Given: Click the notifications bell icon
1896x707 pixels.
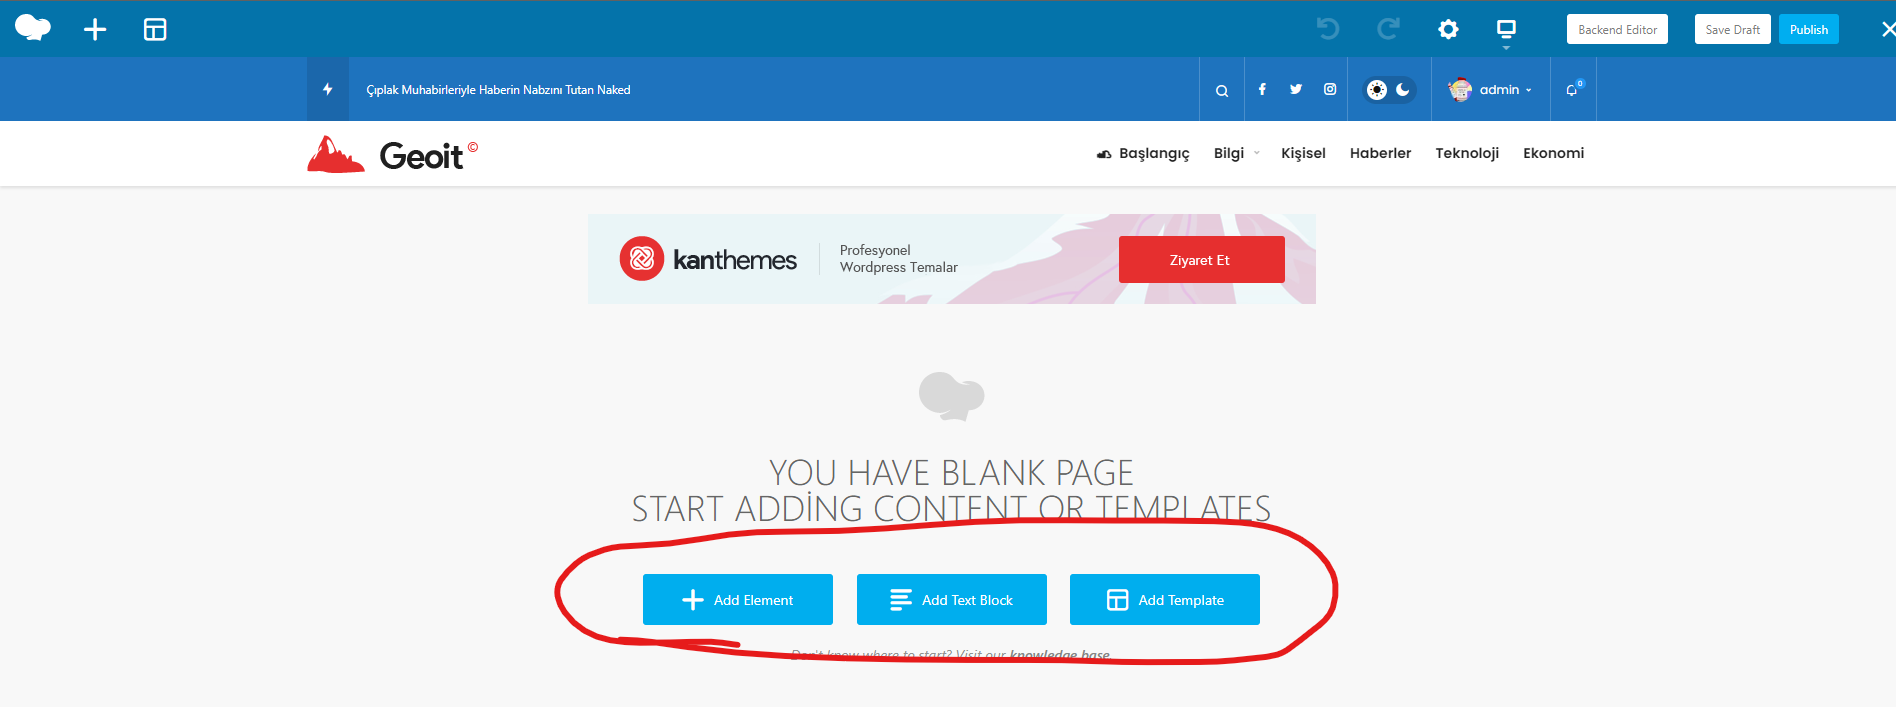Looking at the screenshot, I should (1573, 89).
